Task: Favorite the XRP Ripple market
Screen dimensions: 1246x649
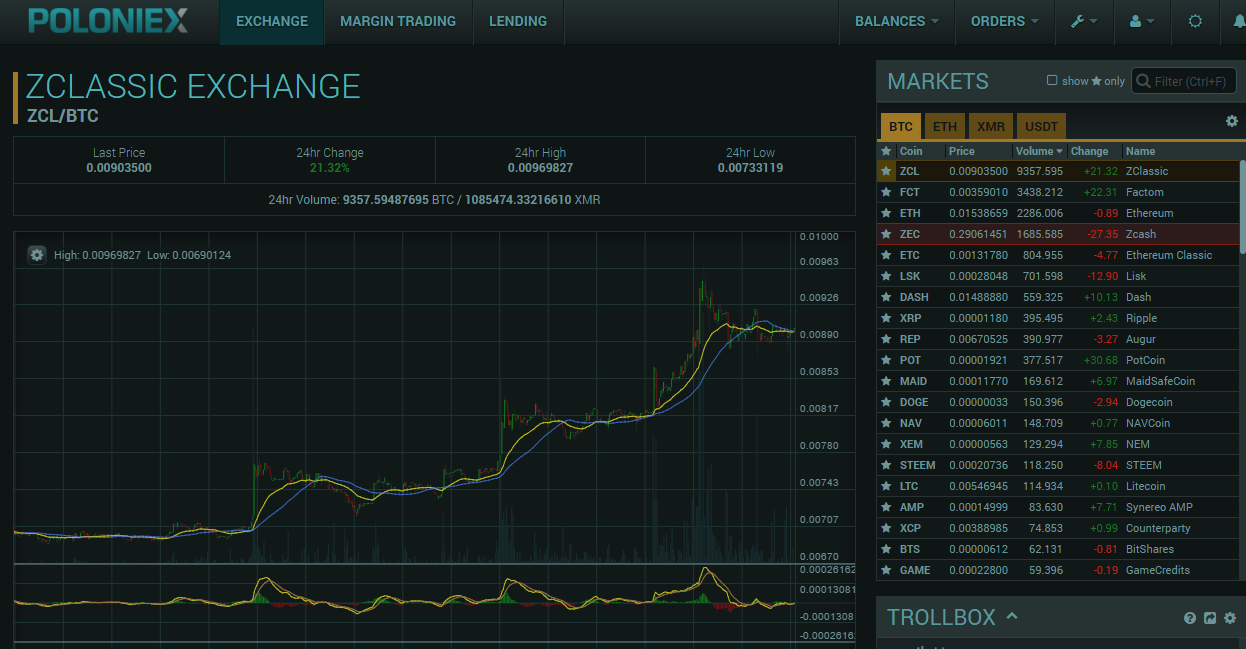Action: (885, 318)
